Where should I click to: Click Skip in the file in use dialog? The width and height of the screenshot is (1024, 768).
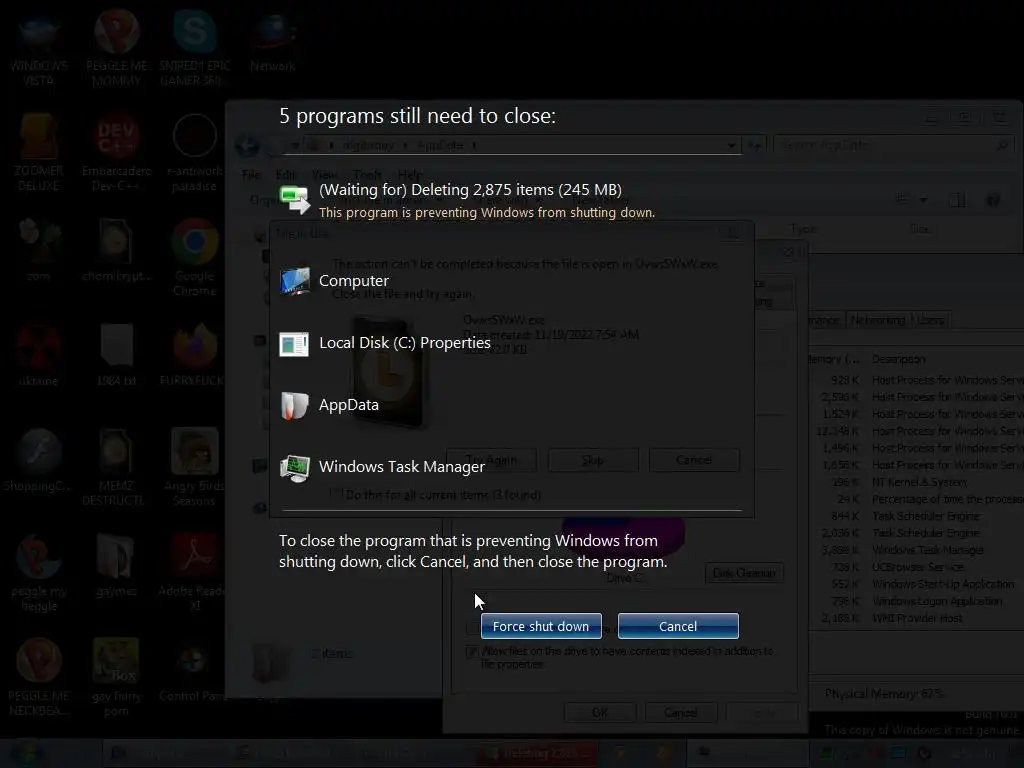[593, 460]
